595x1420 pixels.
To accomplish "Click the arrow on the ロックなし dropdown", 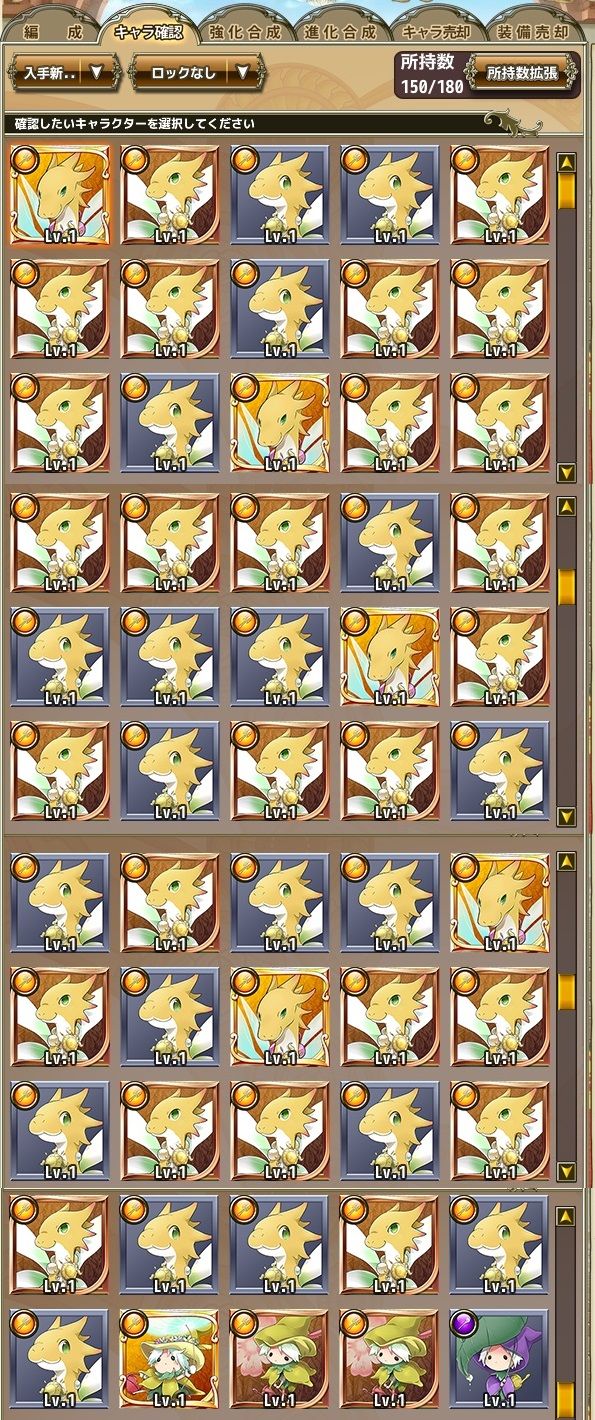I will pyautogui.click(x=243, y=72).
